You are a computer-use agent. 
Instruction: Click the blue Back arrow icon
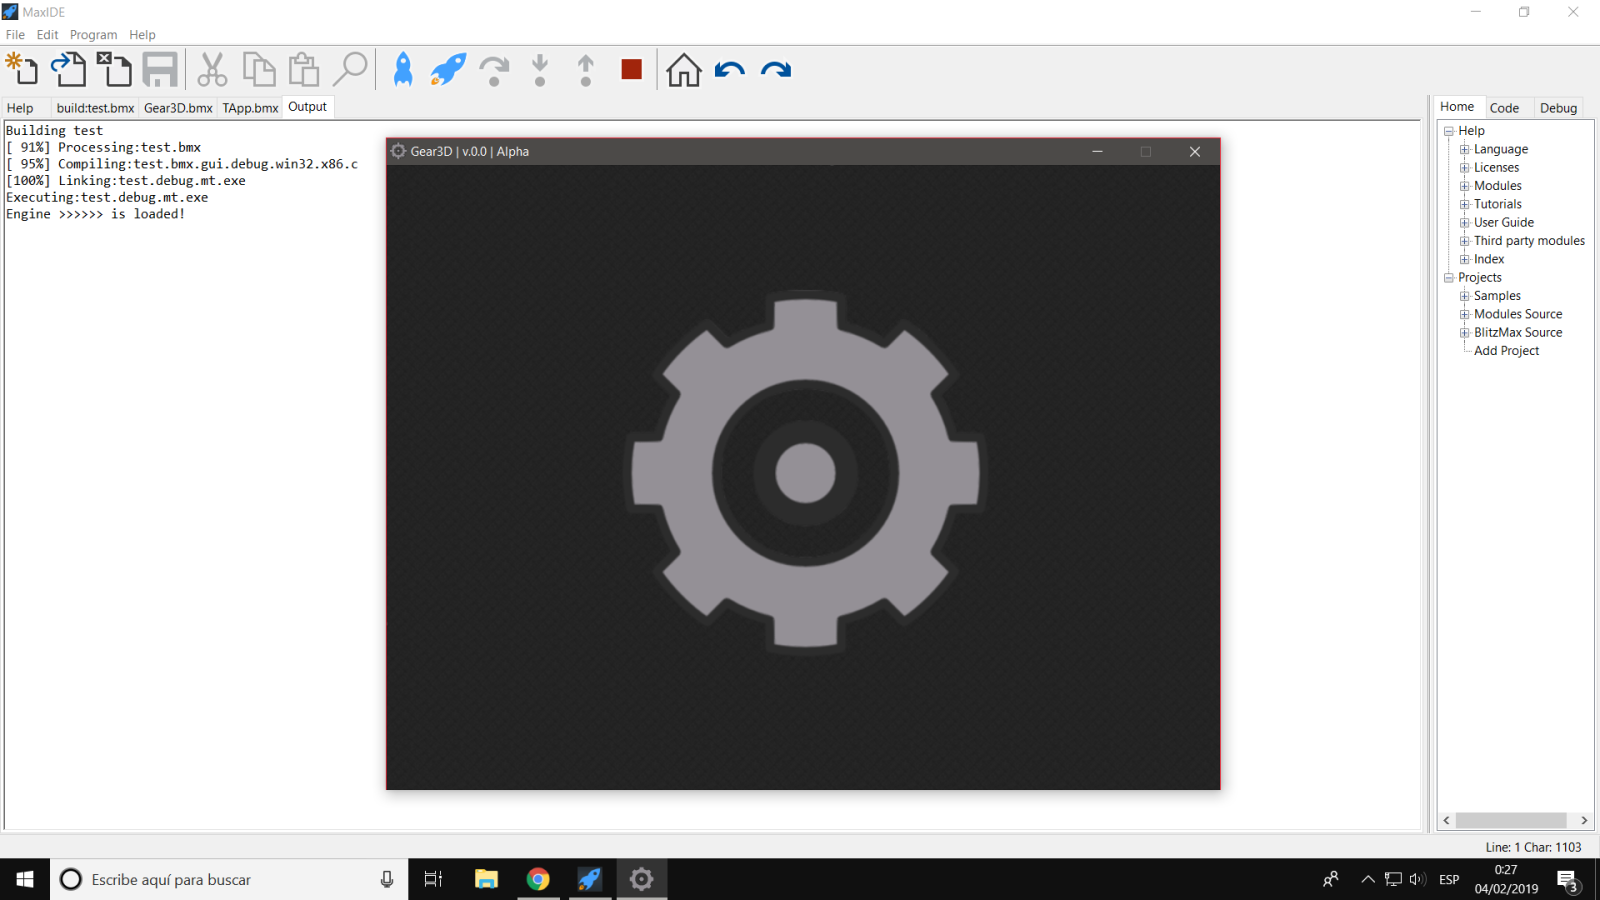coord(730,70)
